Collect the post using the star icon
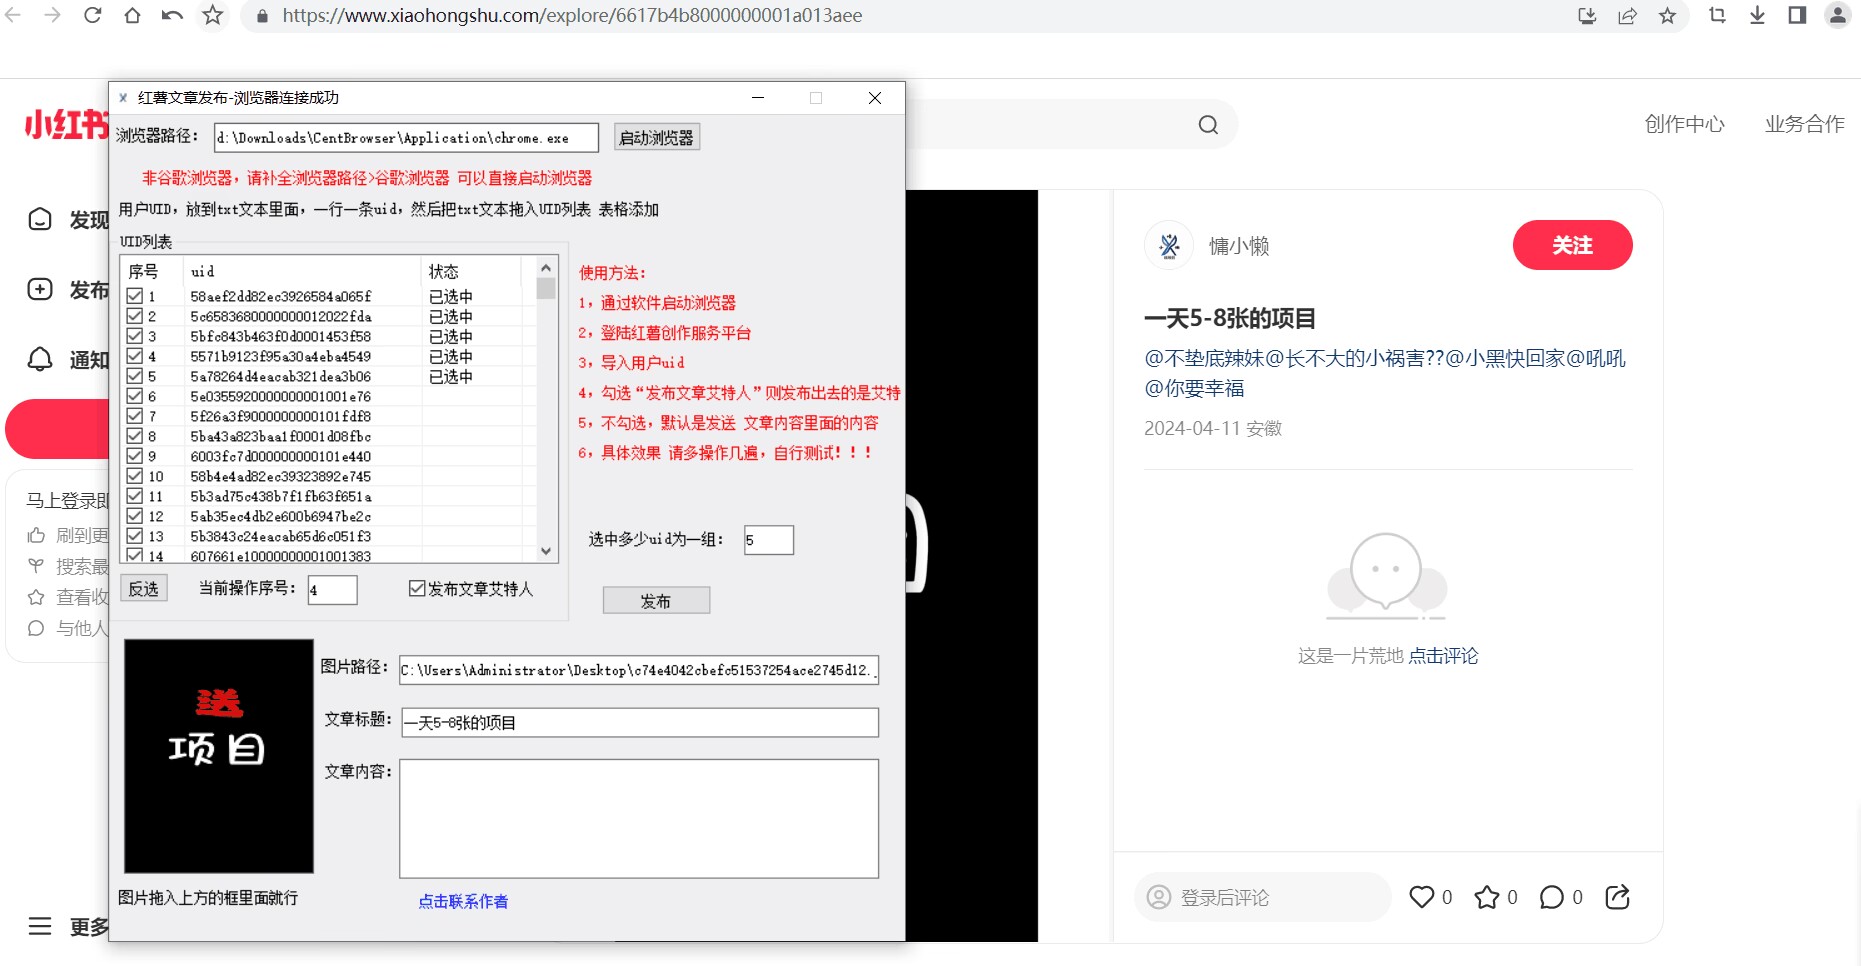This screenshot has width=1861, height=966. click(1485, 897)
